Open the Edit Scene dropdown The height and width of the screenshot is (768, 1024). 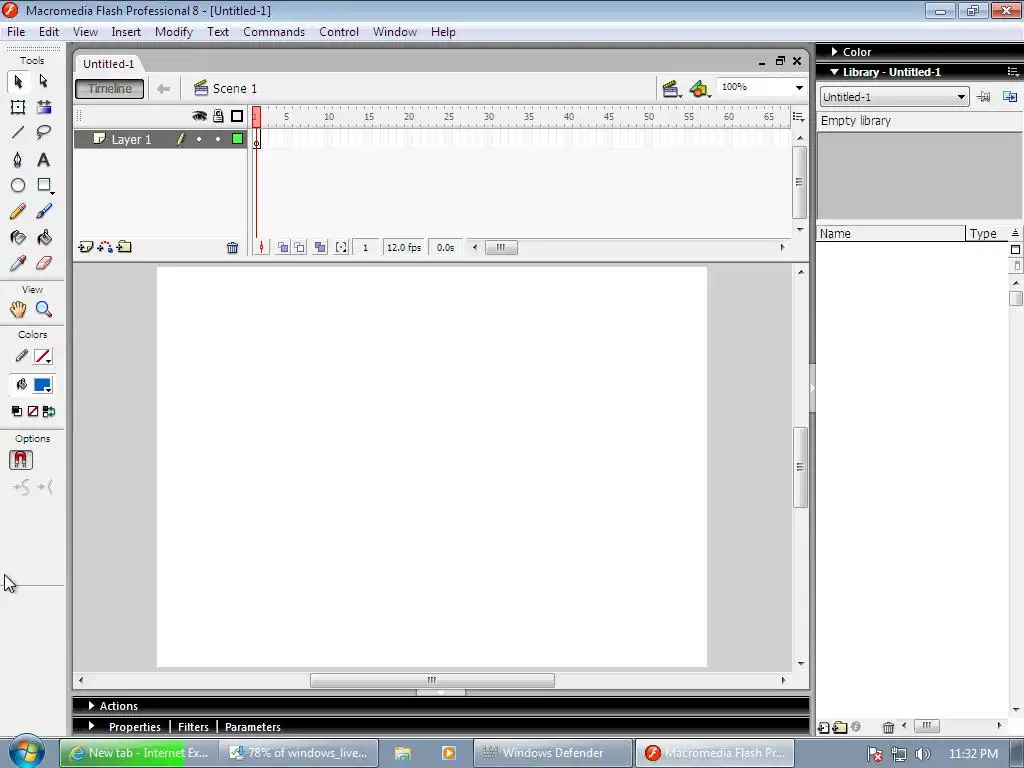click(671, 89)
